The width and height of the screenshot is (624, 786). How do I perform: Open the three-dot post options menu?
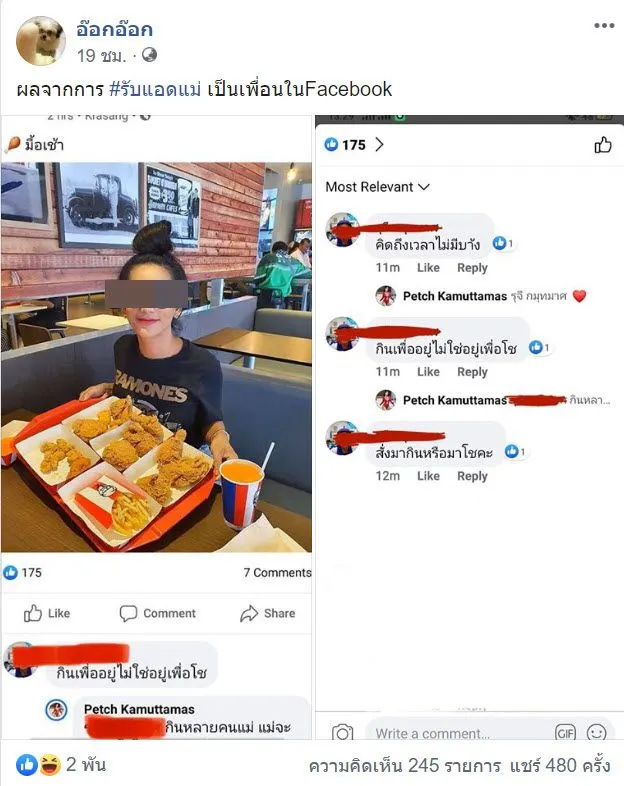point(604,26)
